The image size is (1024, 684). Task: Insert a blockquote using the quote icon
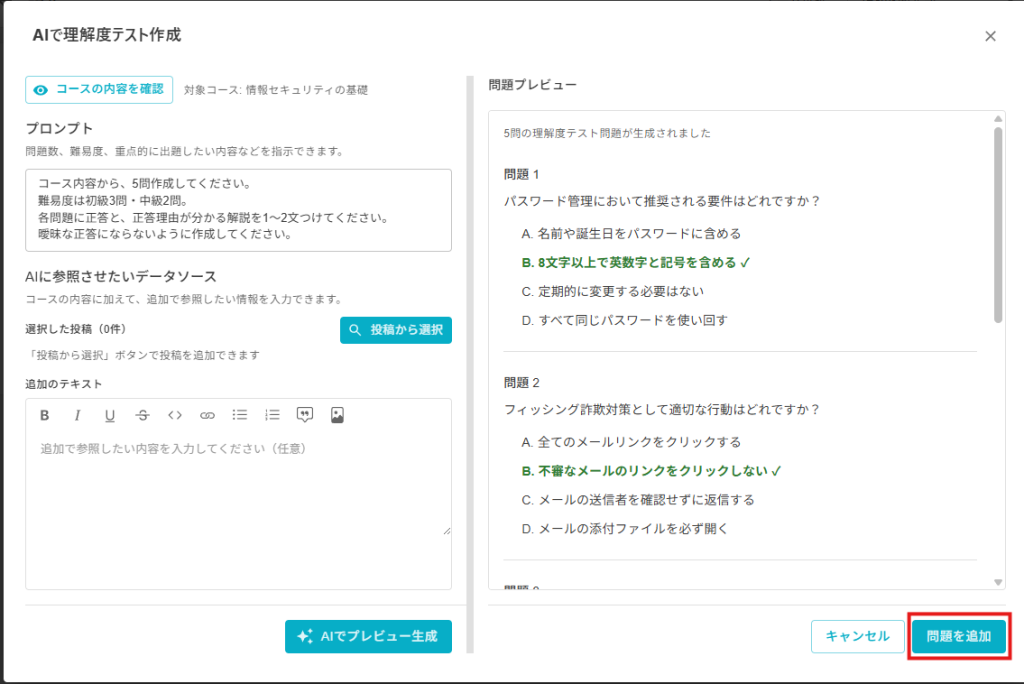(x=305, y=415)
